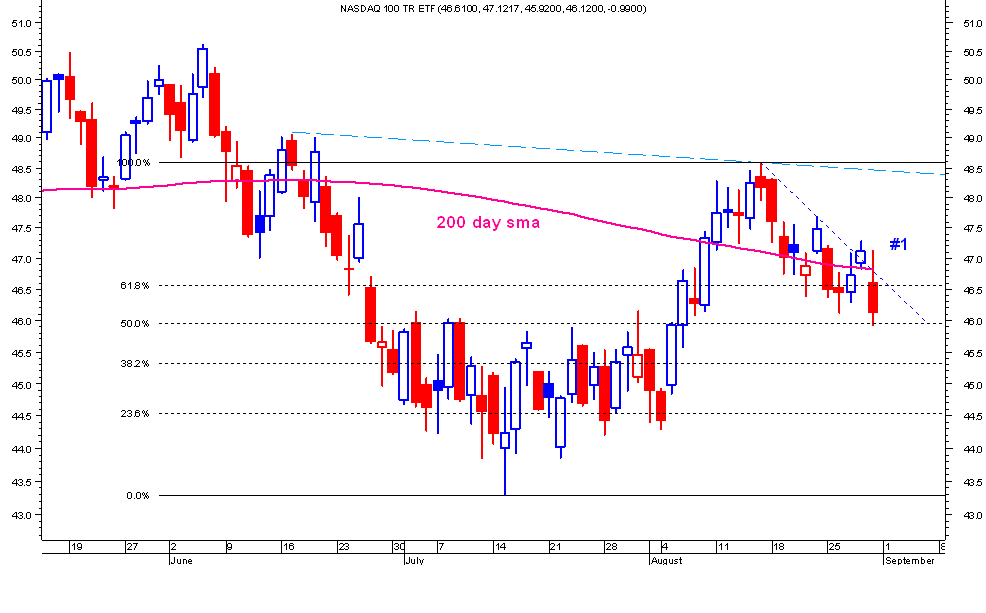
Task: Click the 44.0 price on right axis
Action: [x=972, y=449]
